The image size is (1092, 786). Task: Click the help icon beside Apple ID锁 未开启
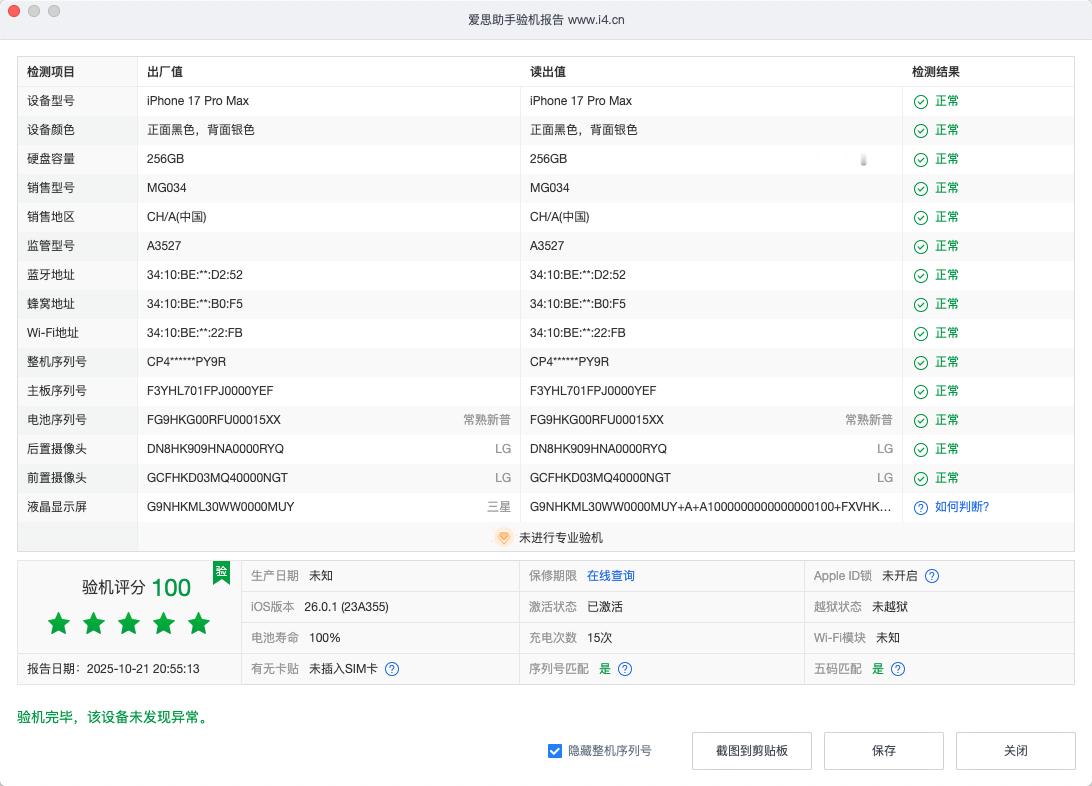(932, 576)
